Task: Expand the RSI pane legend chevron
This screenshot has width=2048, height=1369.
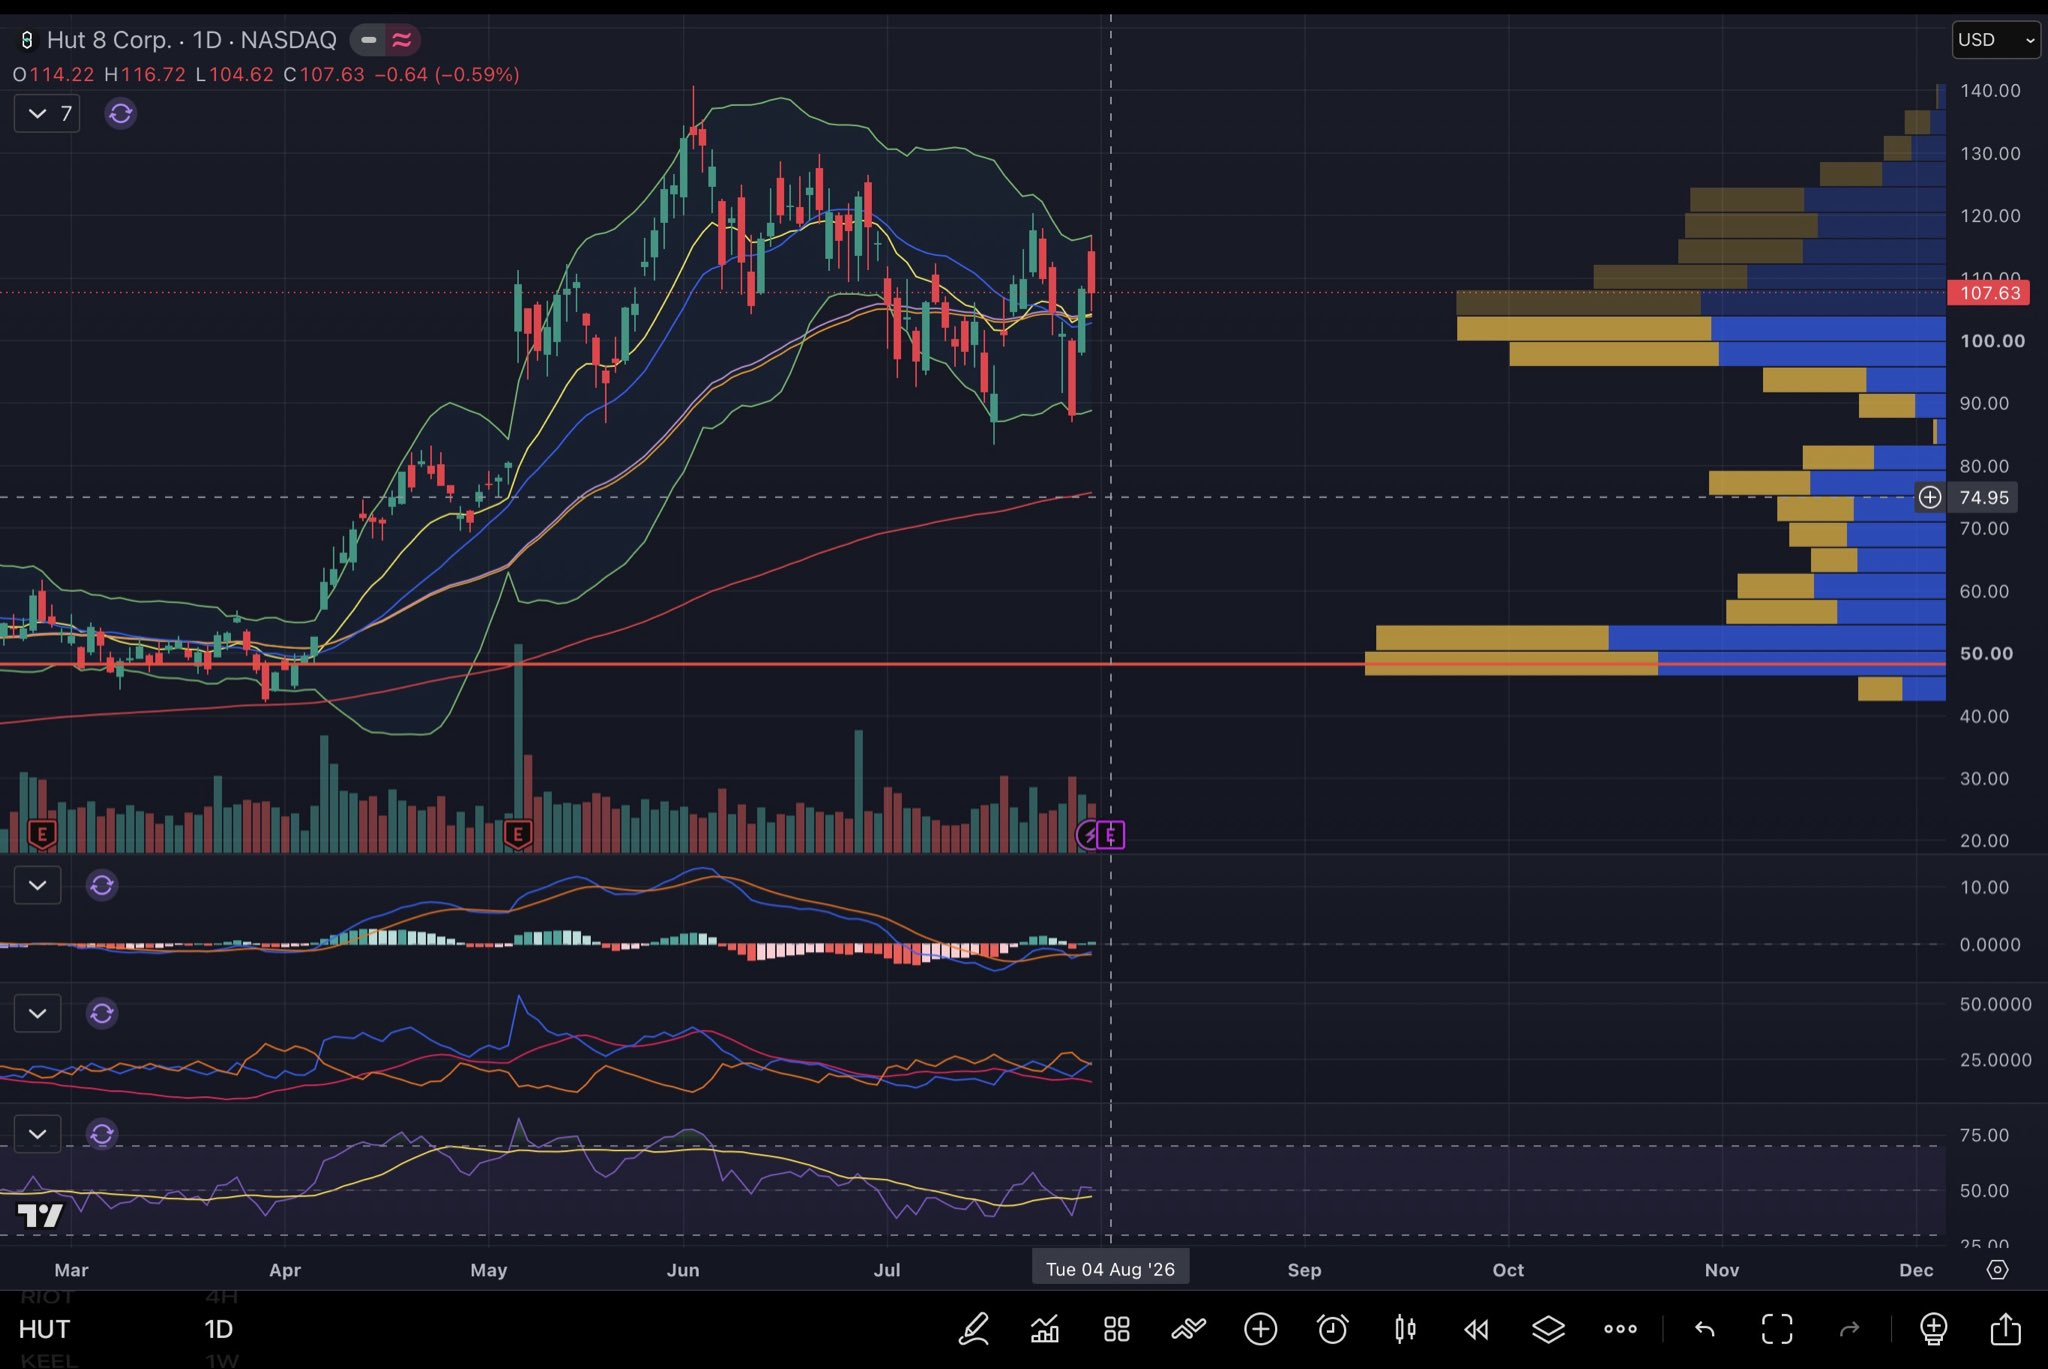Action: pyautogui.click(x=38, y=1134)
